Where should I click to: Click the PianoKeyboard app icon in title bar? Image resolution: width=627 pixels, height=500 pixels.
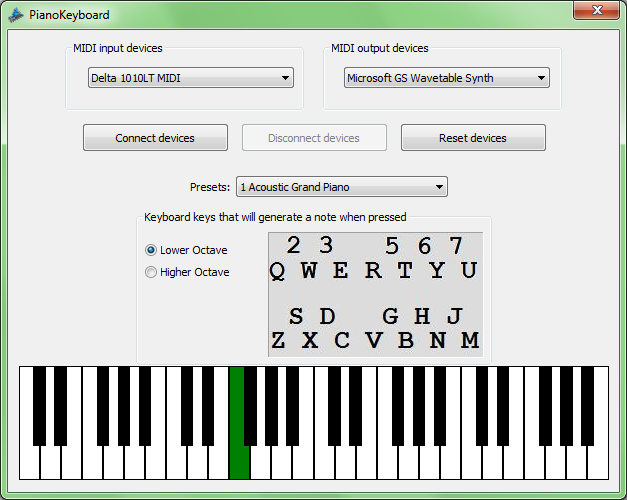tap(16, 15)
